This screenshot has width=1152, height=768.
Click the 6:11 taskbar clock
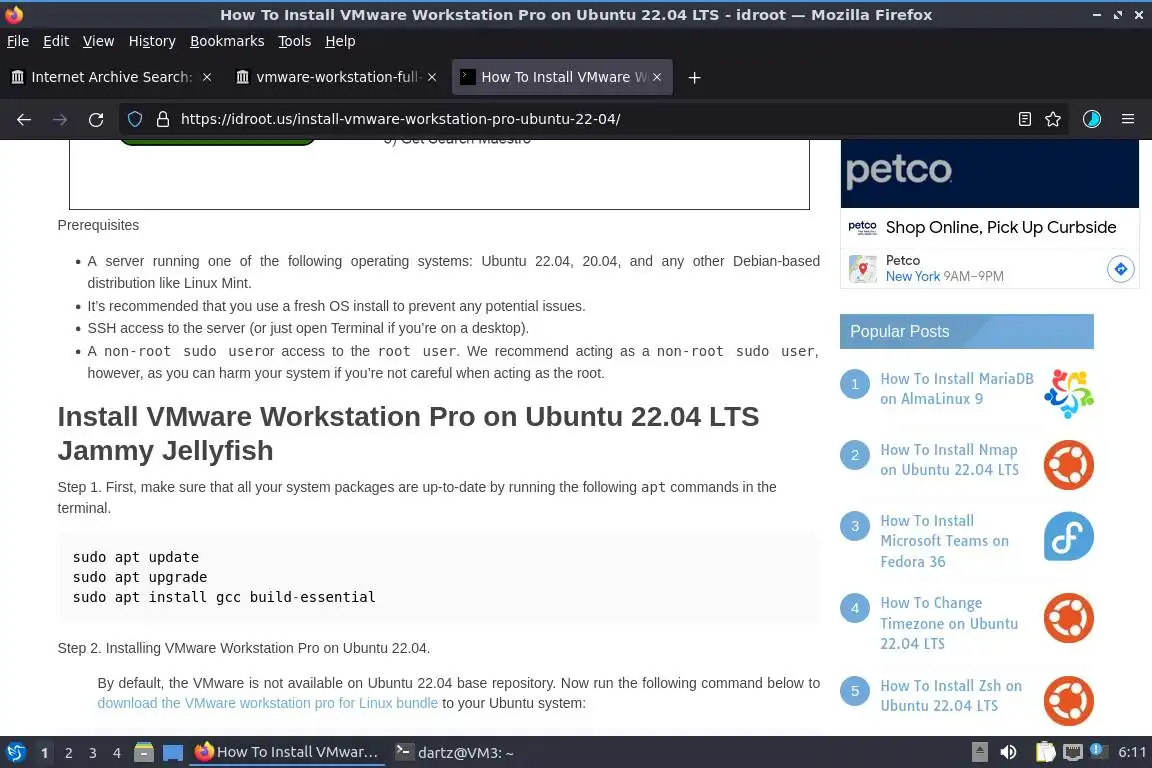pyautogui.click(x=1131, y=753)
